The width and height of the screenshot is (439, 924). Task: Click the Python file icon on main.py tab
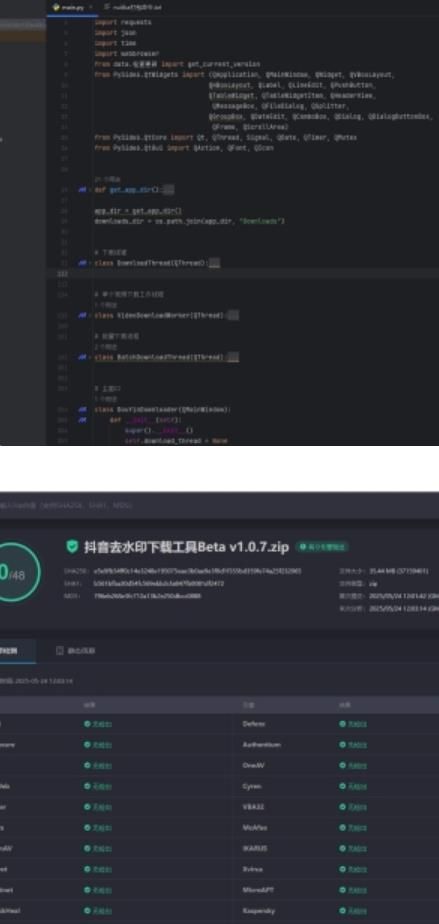(x=57, y=7)
